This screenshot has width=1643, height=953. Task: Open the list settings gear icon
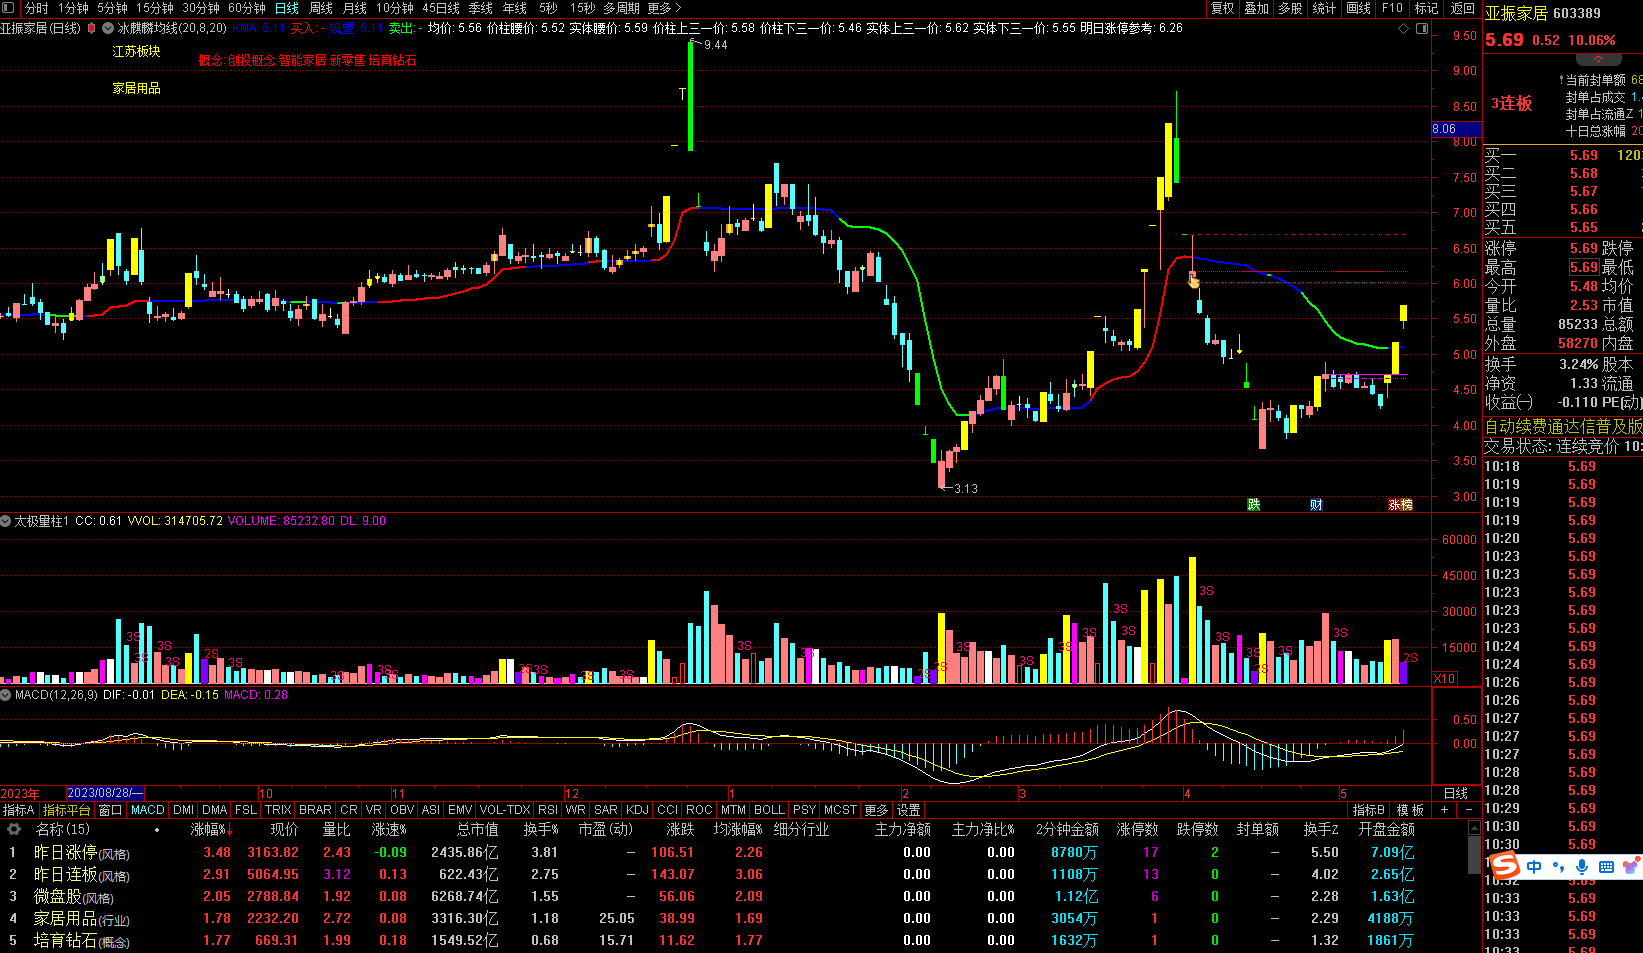14,829
